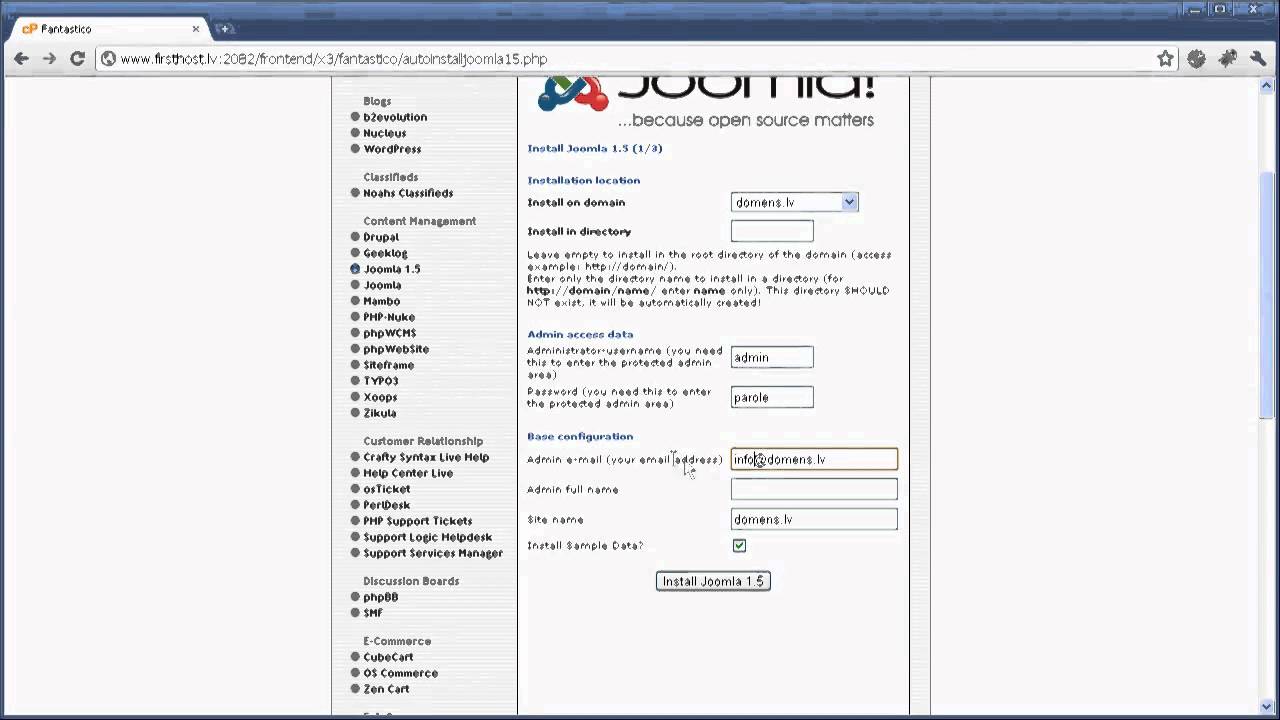Reload the page with the refresh icon

(77, 59)
